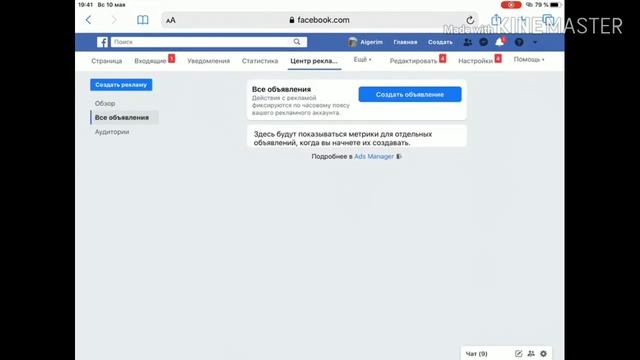Open friend requests icon

tap(468, 42)
